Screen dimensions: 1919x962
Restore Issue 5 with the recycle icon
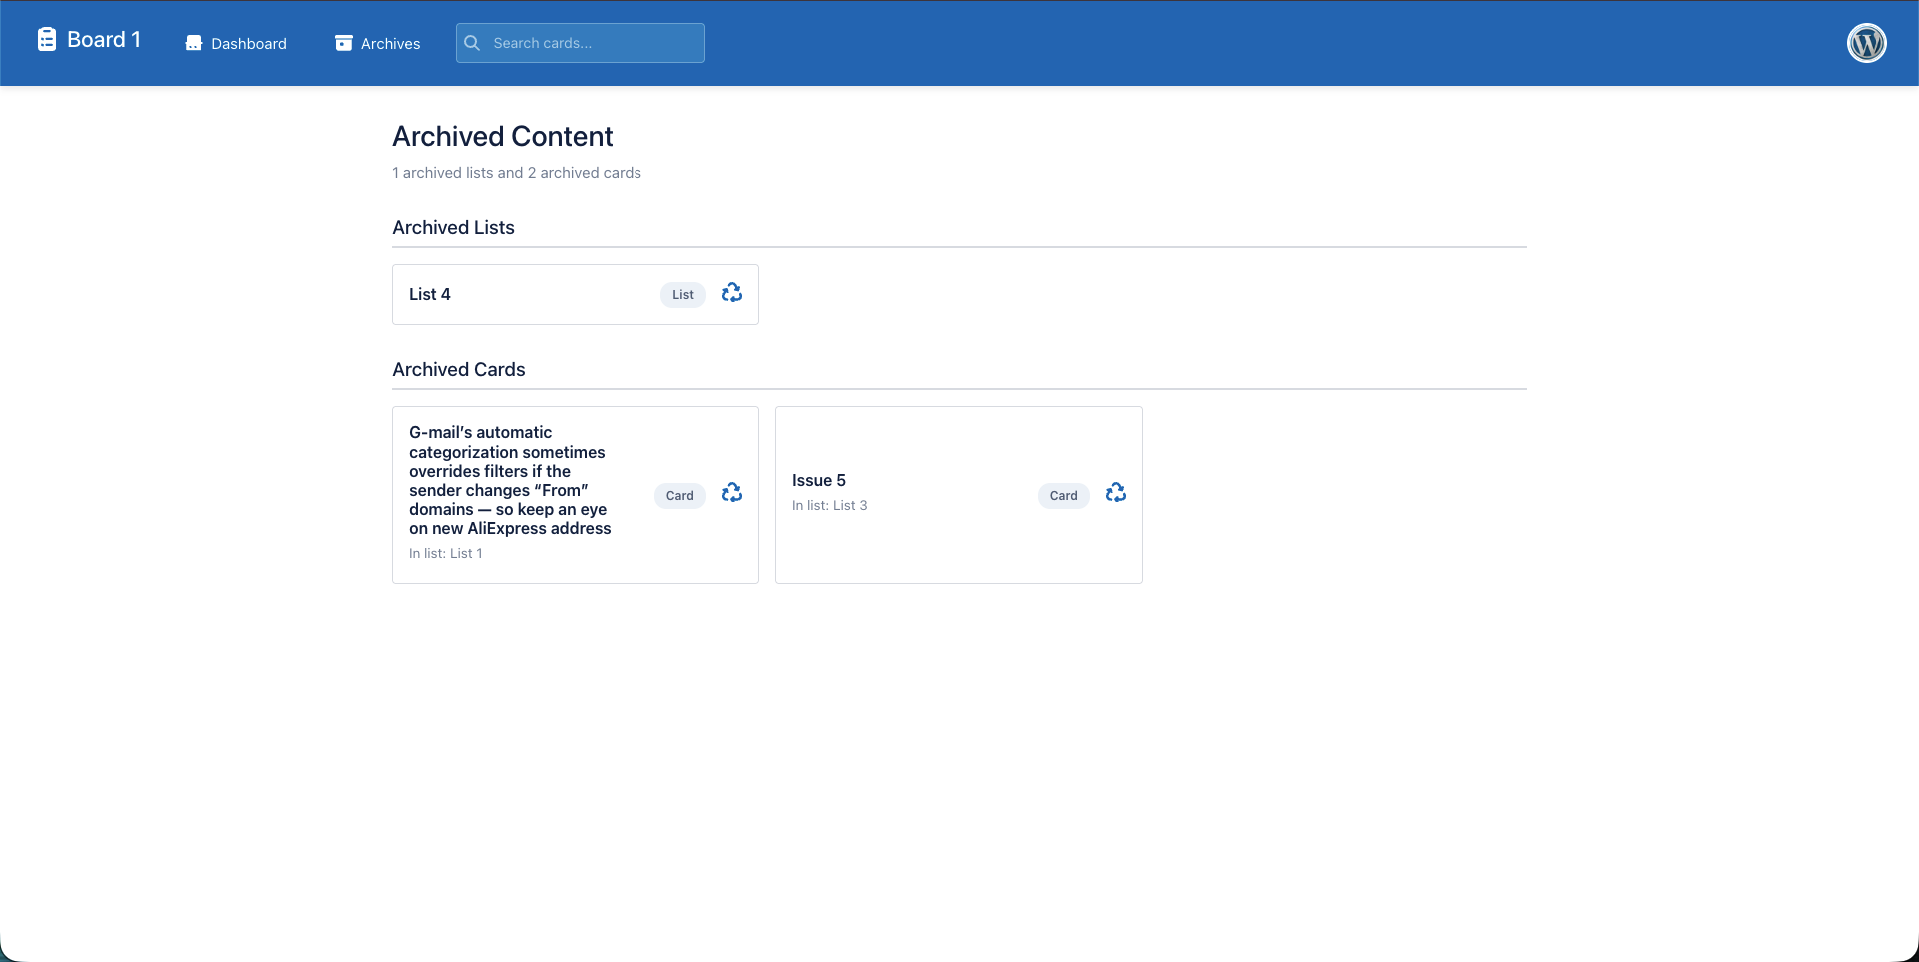click(x=1115, y=492)
